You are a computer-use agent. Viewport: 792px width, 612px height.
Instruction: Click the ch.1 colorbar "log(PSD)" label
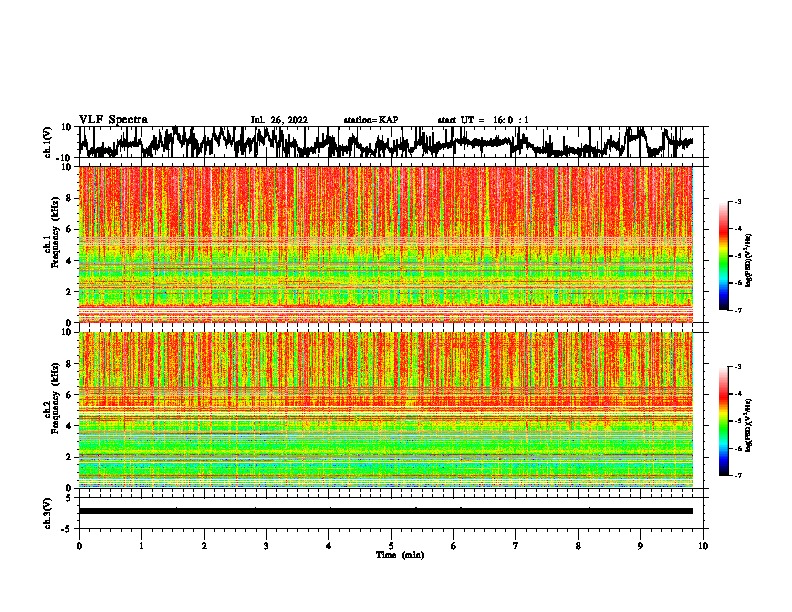pyautogui.click(x=748, y=261)
